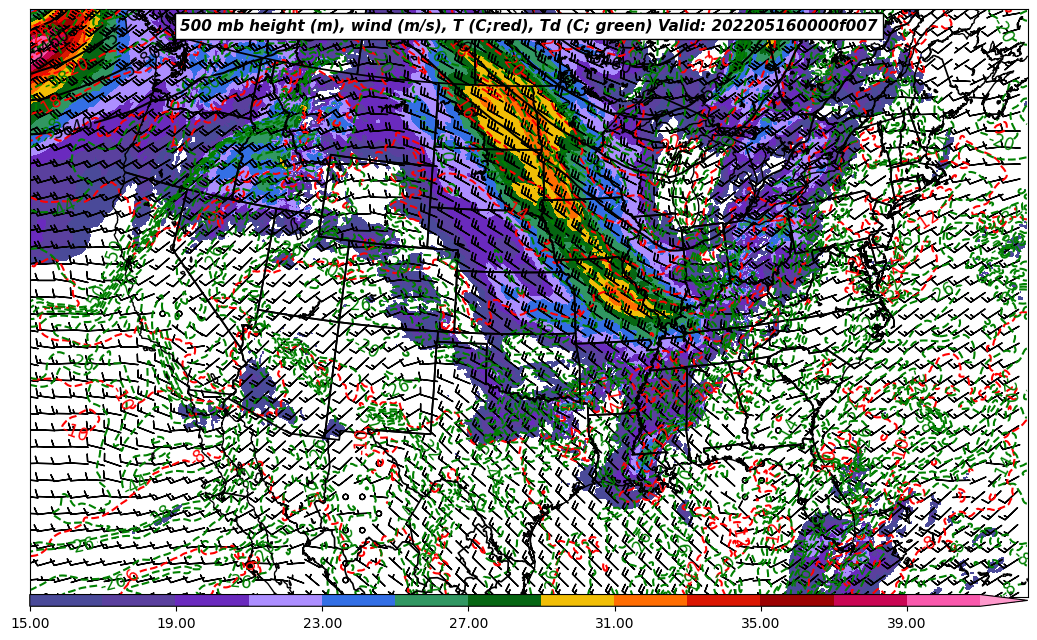Viewport: 1037px width, 640px height.
Task: Select the 23.00 colorbar tick label
Action: tap(322, 623)
